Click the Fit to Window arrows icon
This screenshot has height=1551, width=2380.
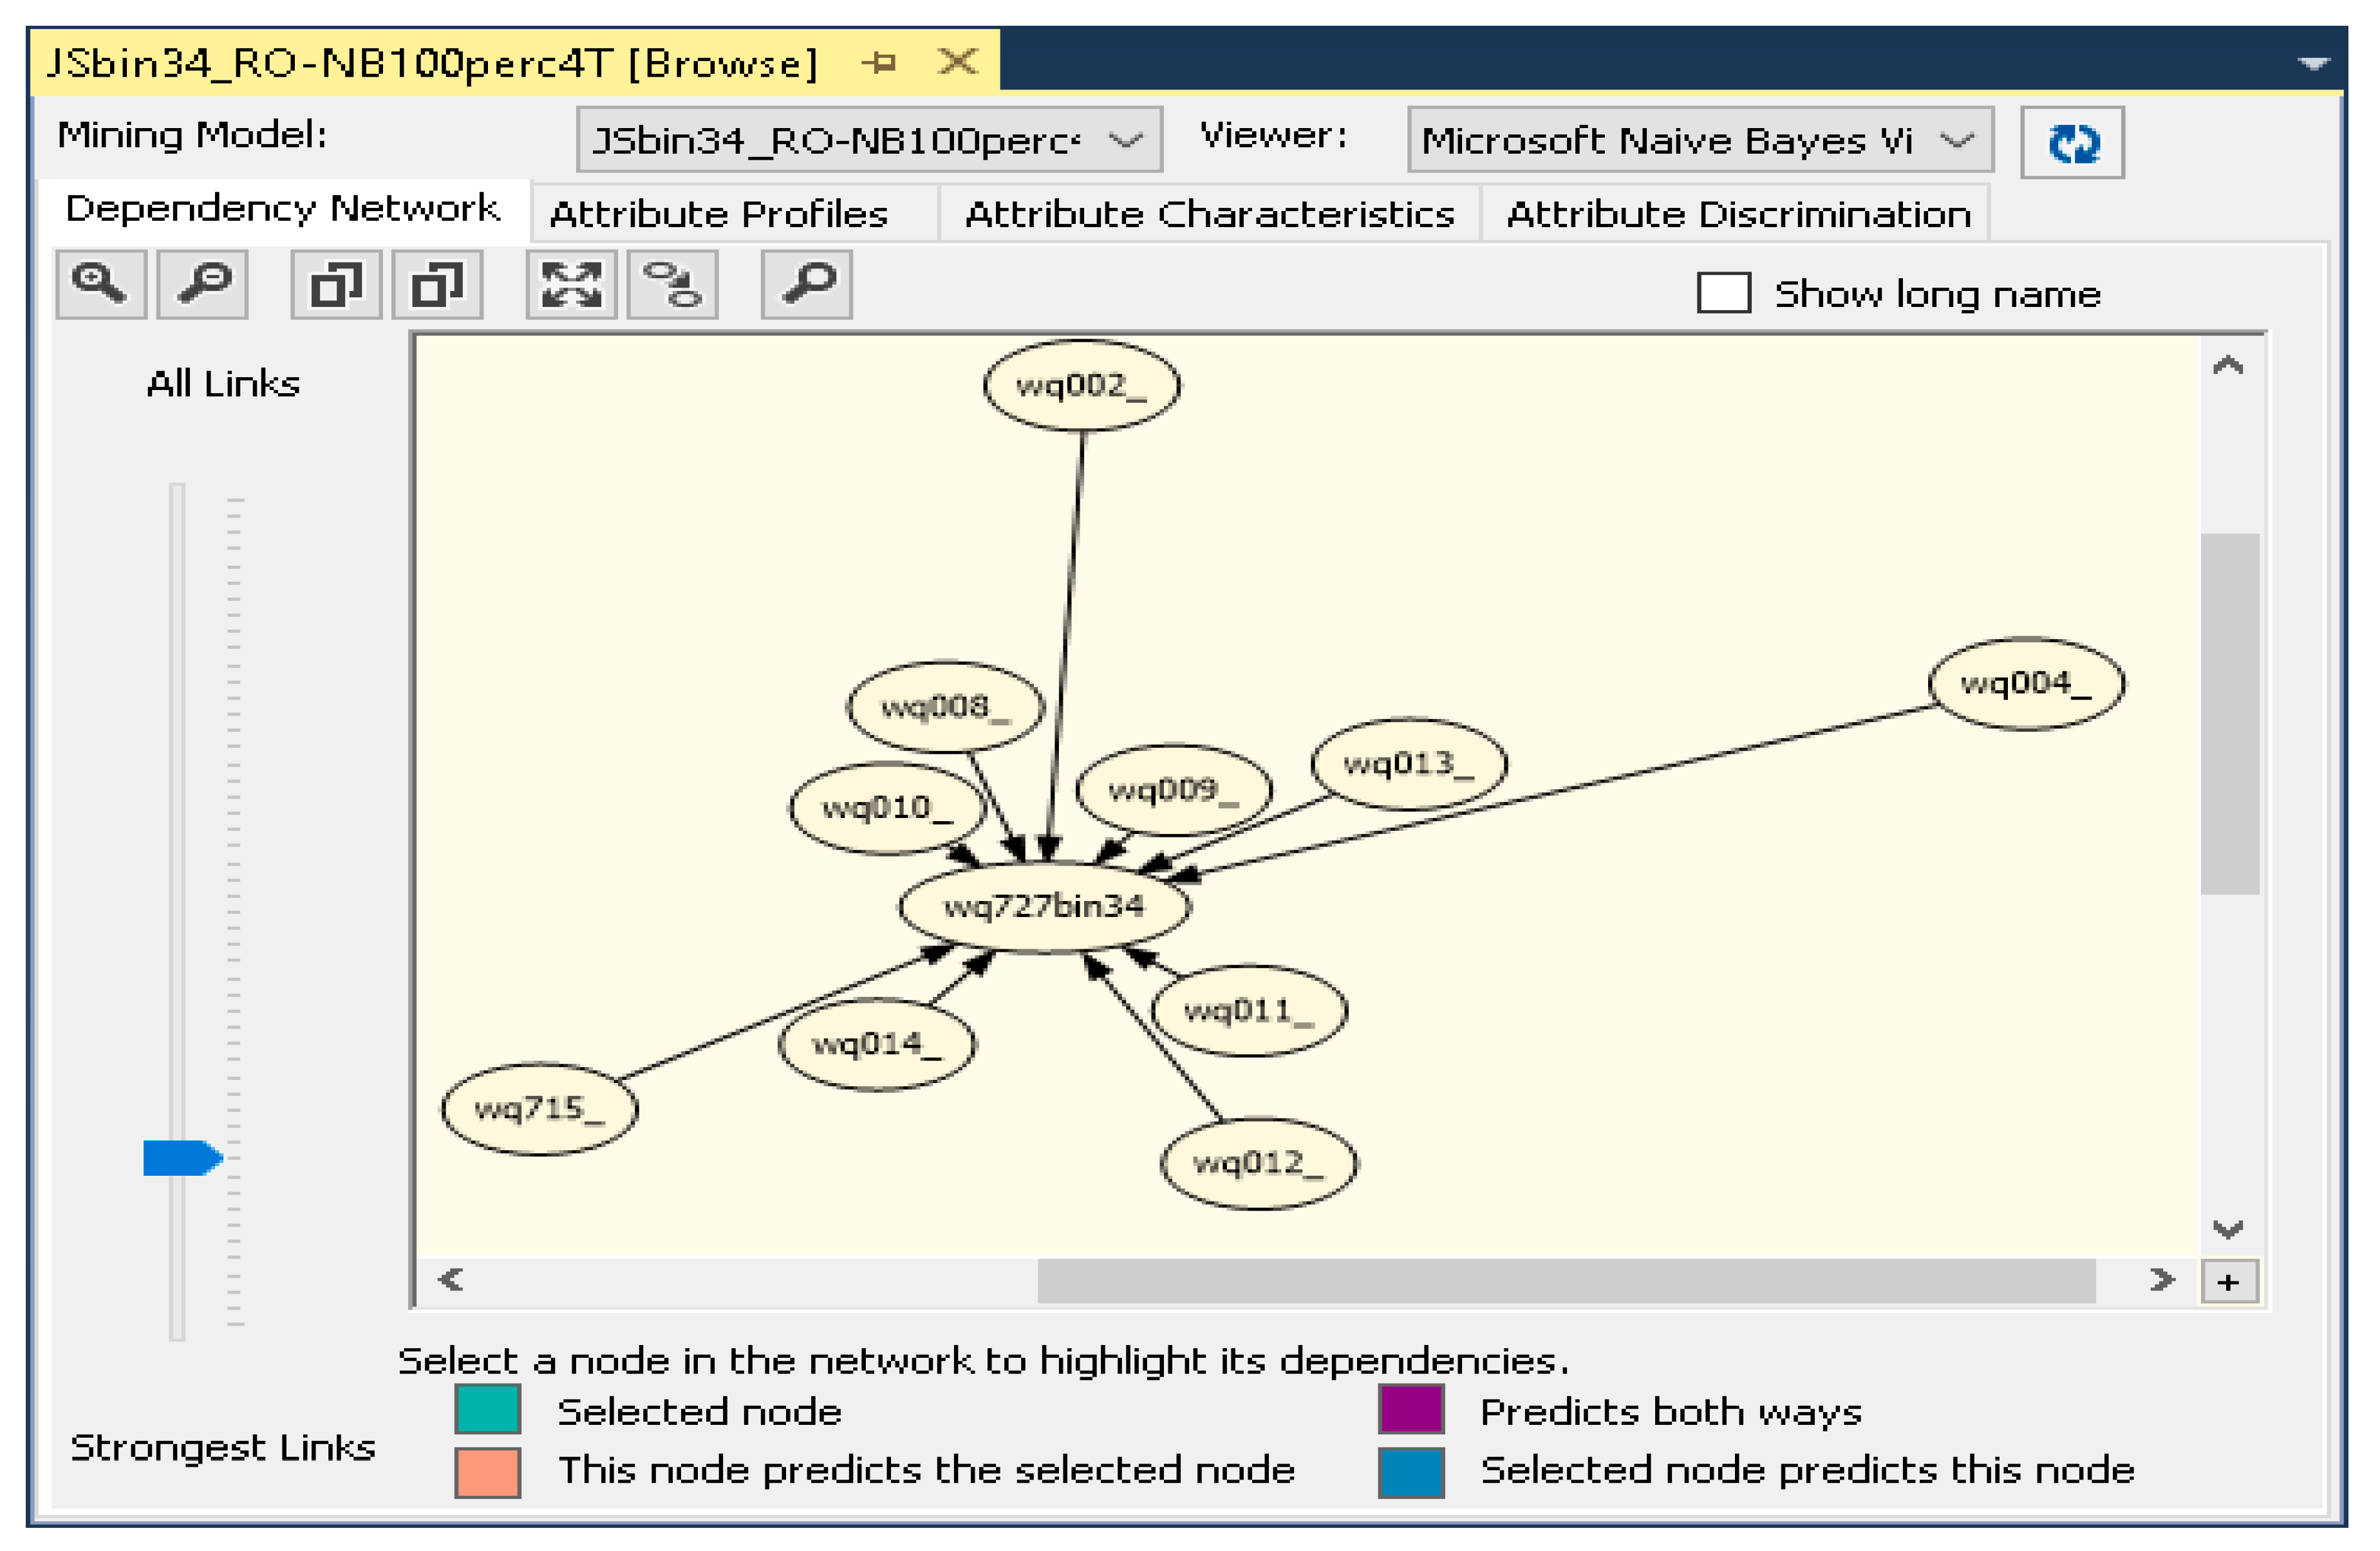(x=571, y=285)
